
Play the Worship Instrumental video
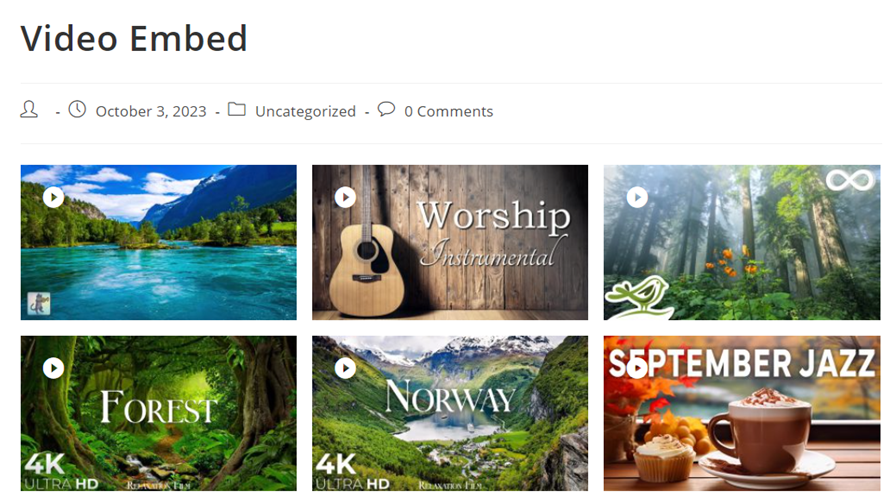[345, 198]
